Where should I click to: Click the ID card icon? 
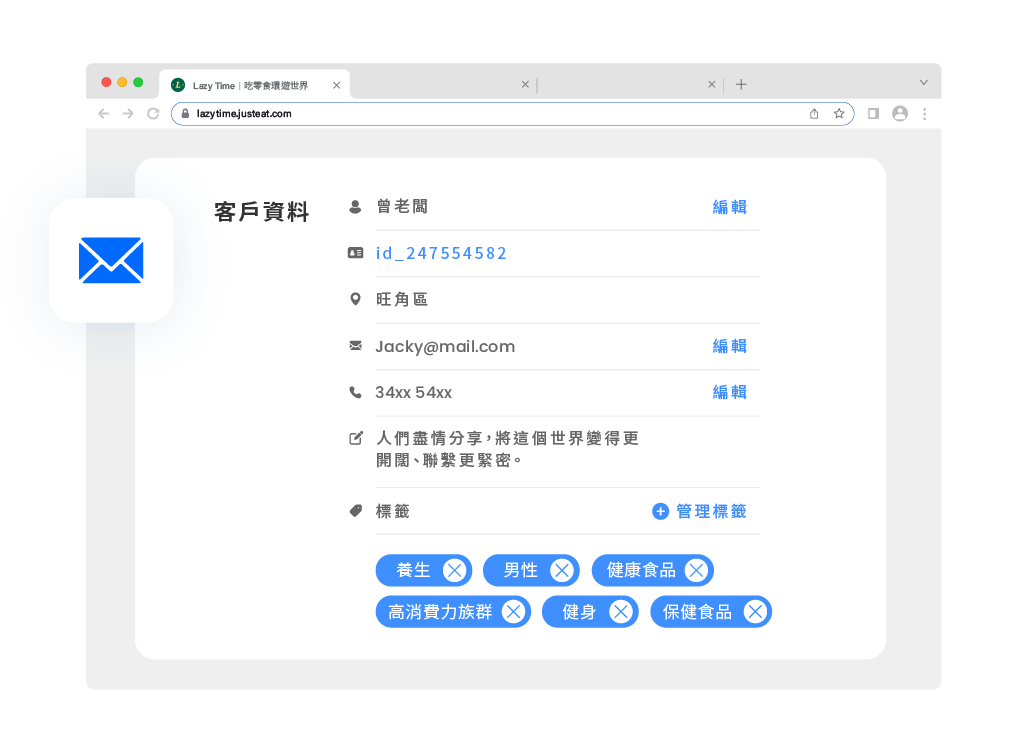point(355,253)
